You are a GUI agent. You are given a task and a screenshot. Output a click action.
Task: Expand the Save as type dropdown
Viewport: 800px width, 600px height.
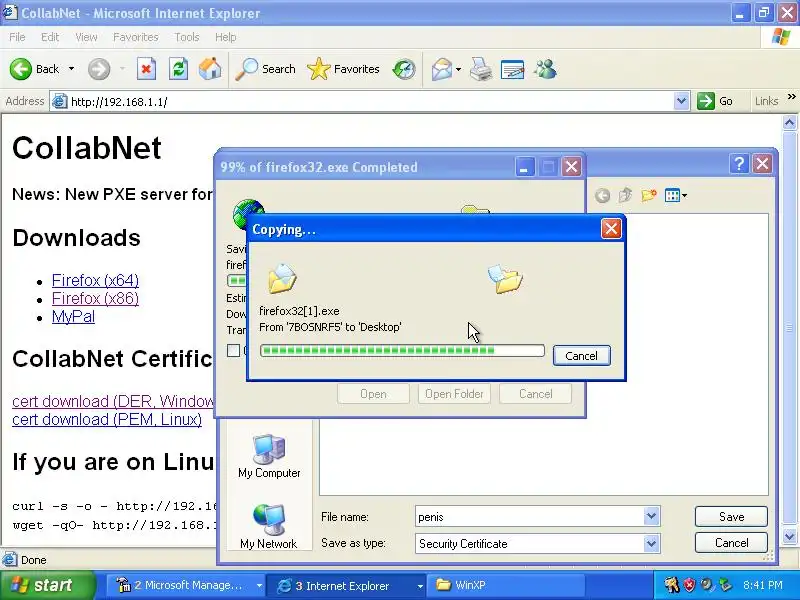651,543
